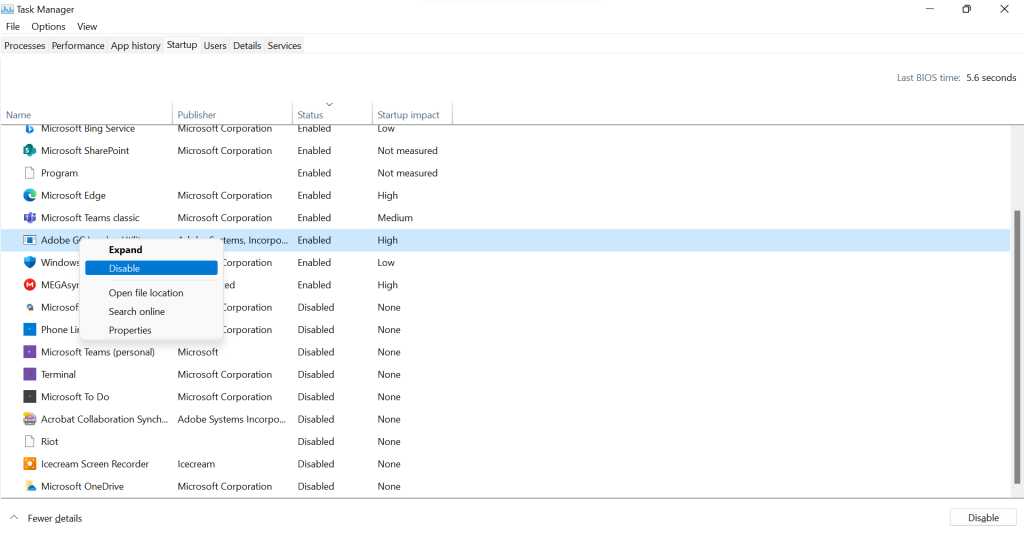Sort by the Name column header
Image resolution: width=1024 pixels, height=535 pixels.
[x=86, y=114]
